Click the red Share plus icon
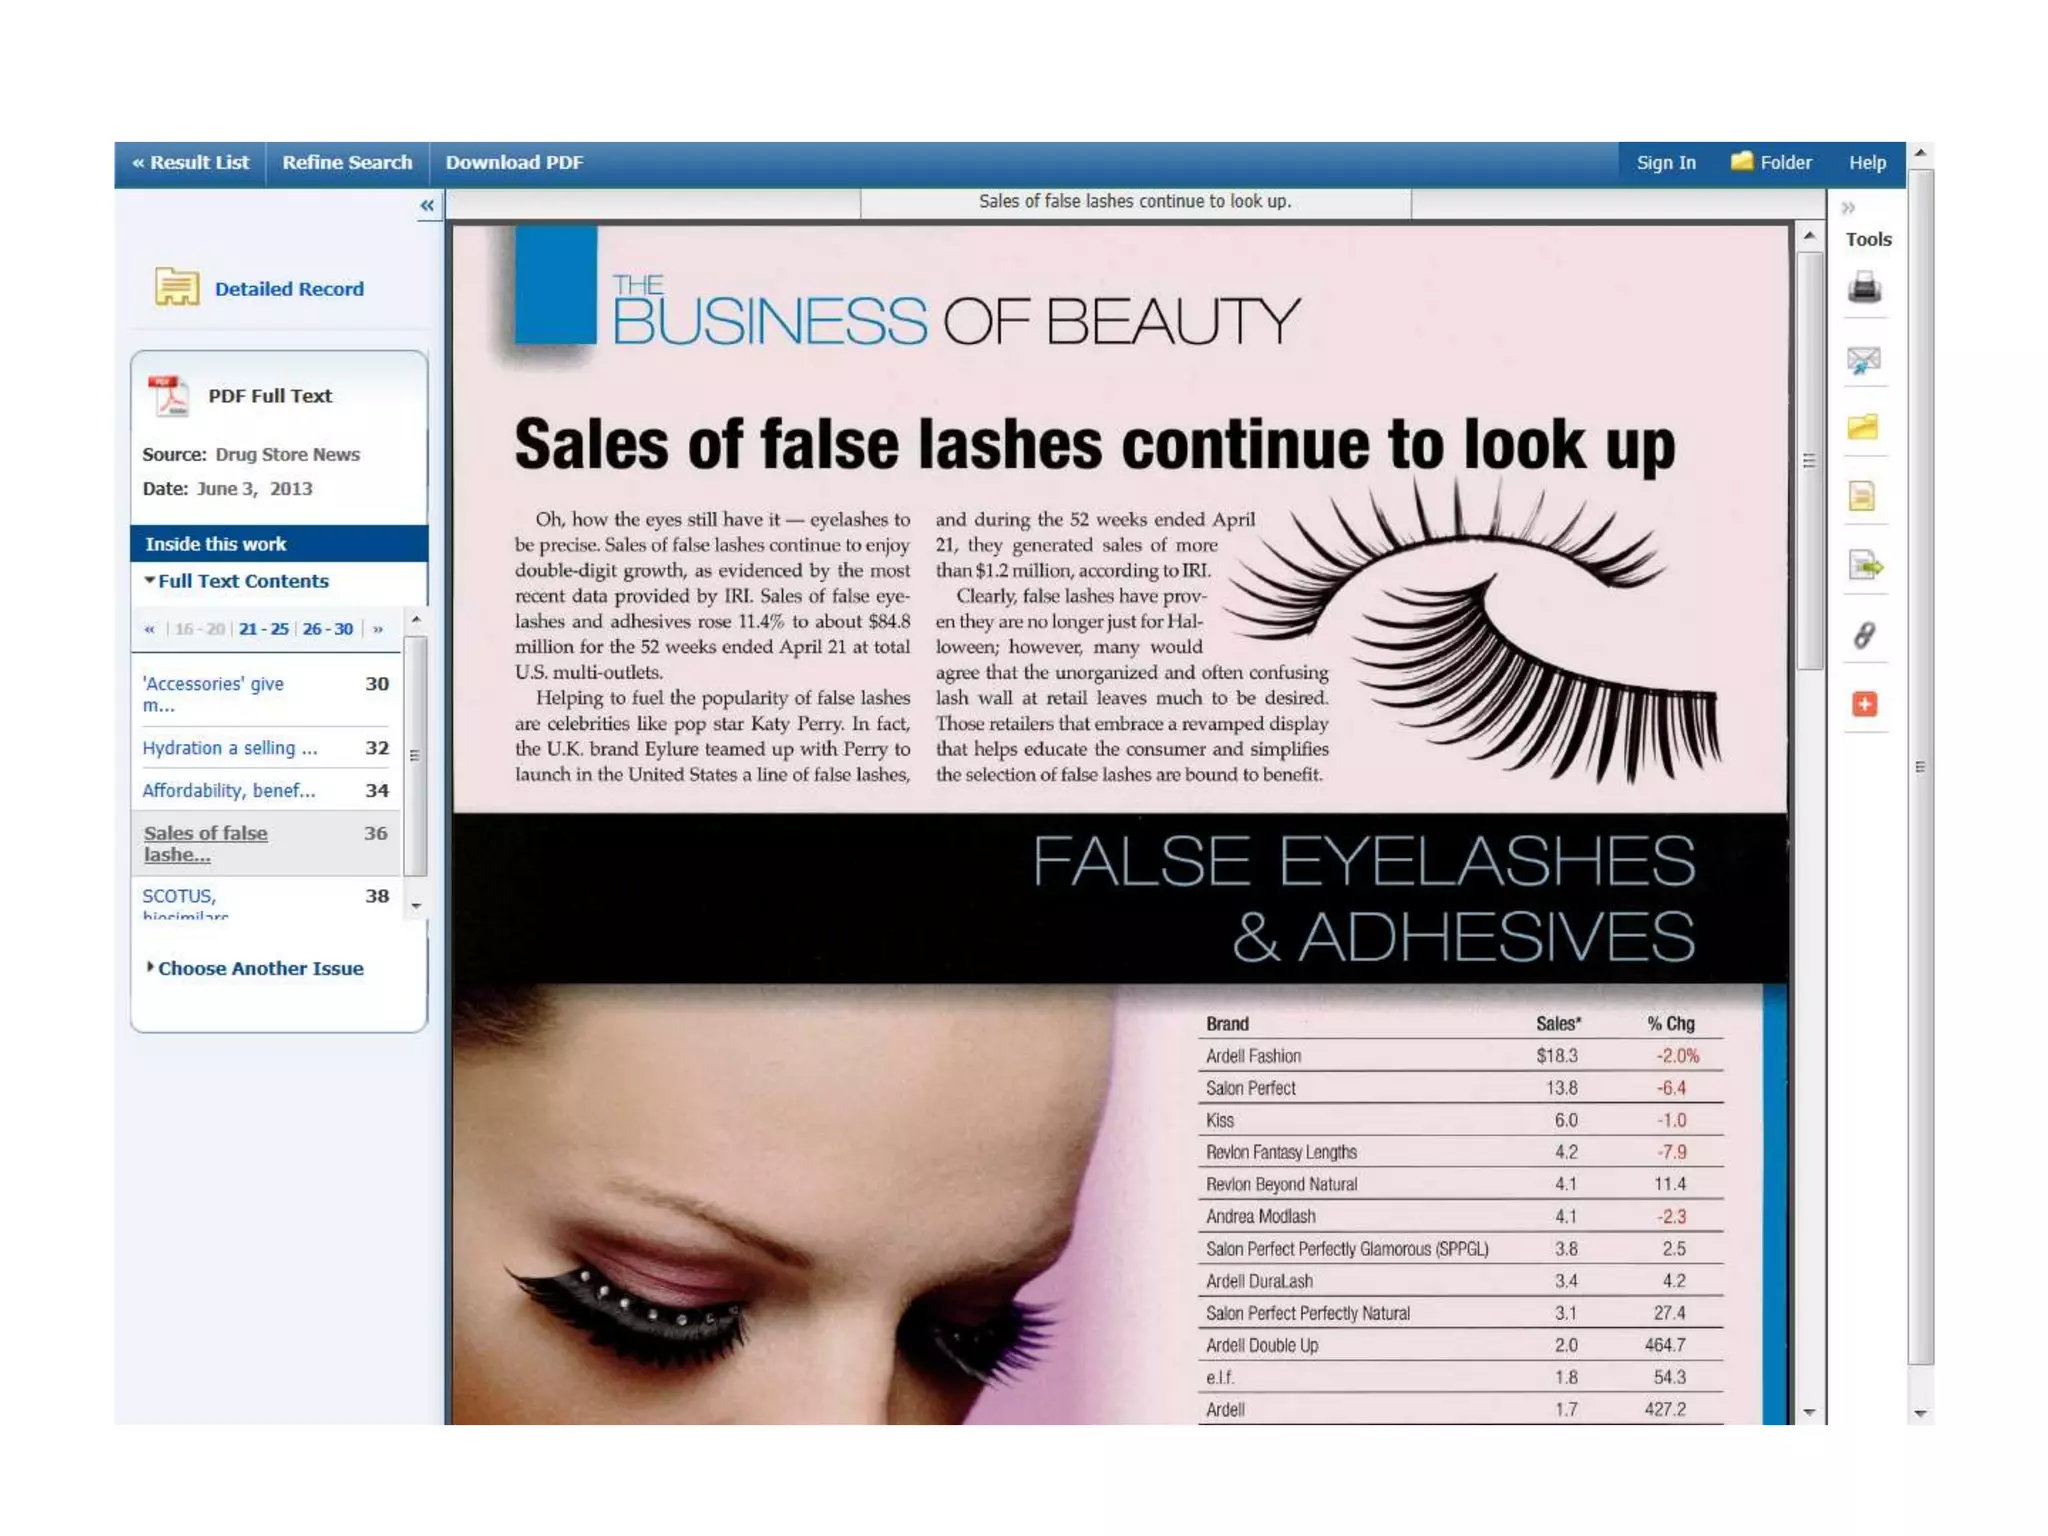 point(1864,704)
